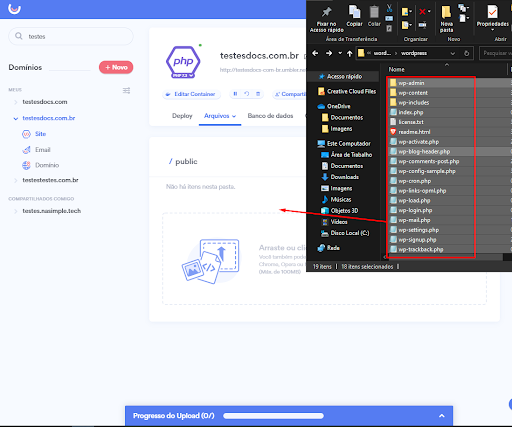Click the red X delete icon
The width and height of the screenshot is (512, 427).
(422, 12)
